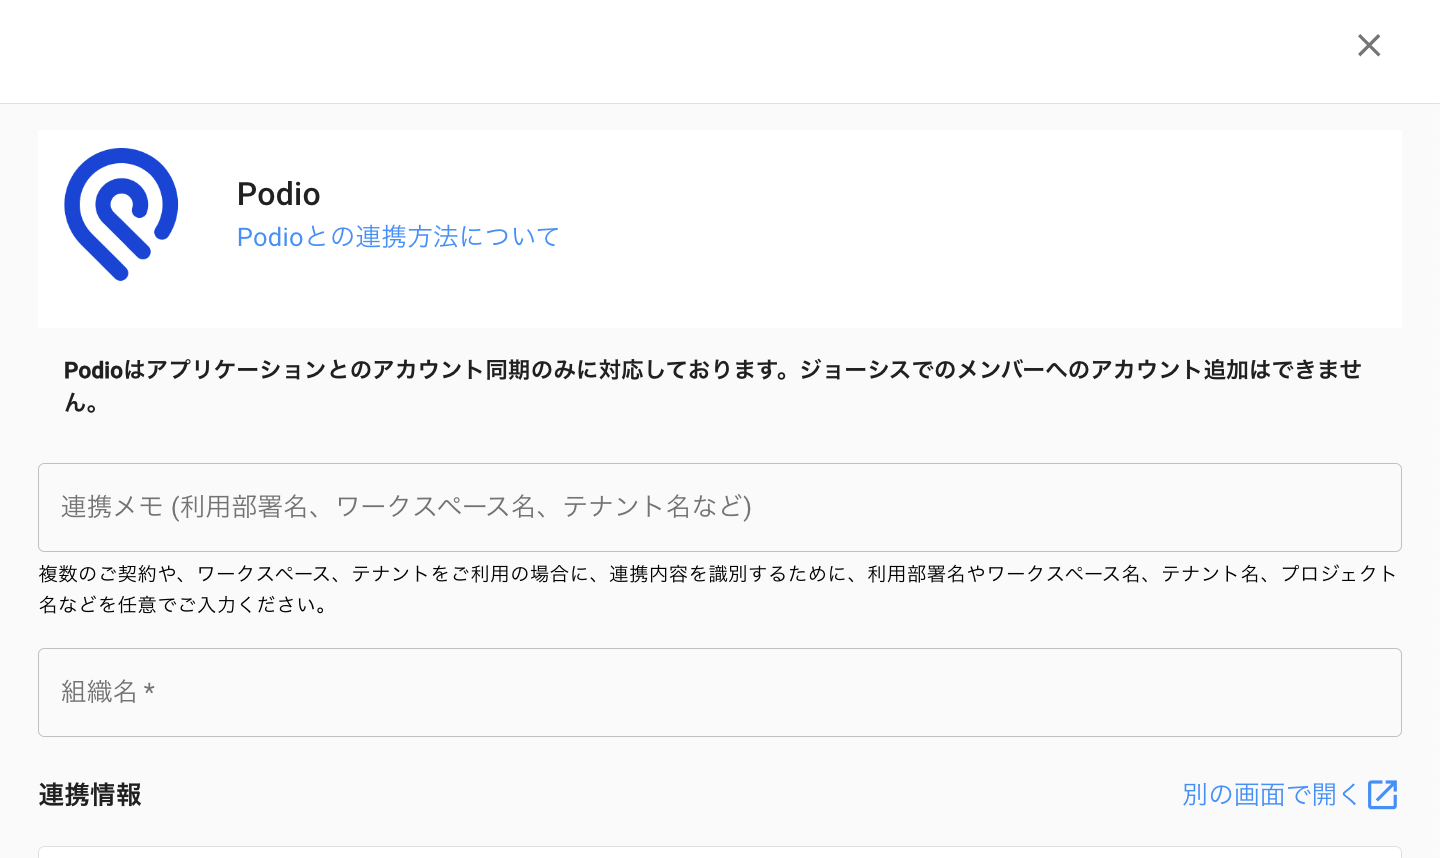Click the 連携情報 section heading
1440x858 pixels.
point(90,795)
